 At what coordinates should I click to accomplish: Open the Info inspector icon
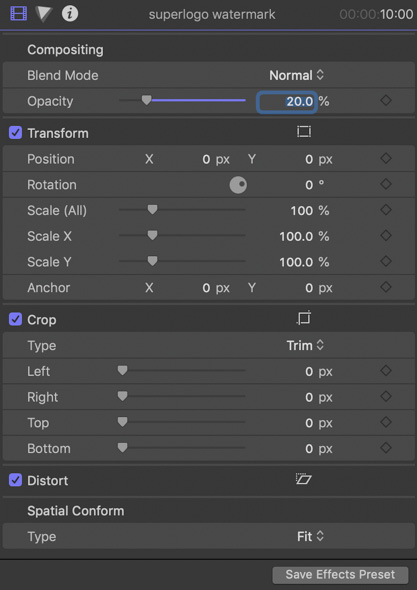(70, 14)
